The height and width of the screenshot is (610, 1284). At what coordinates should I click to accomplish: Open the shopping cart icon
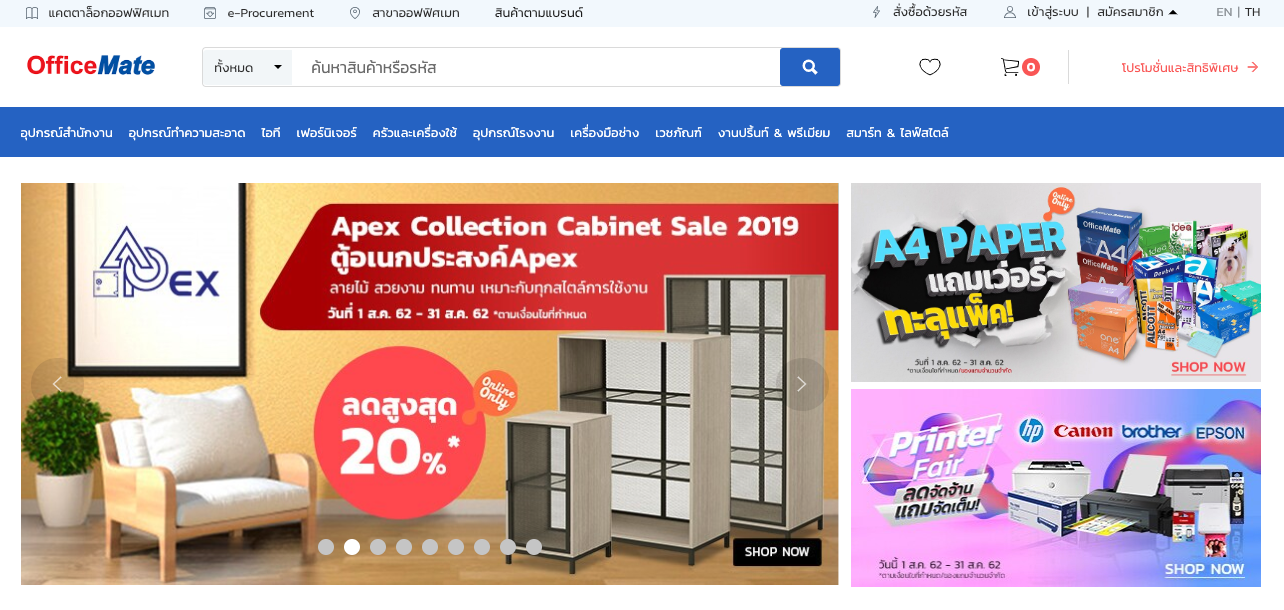point(1010,67)
